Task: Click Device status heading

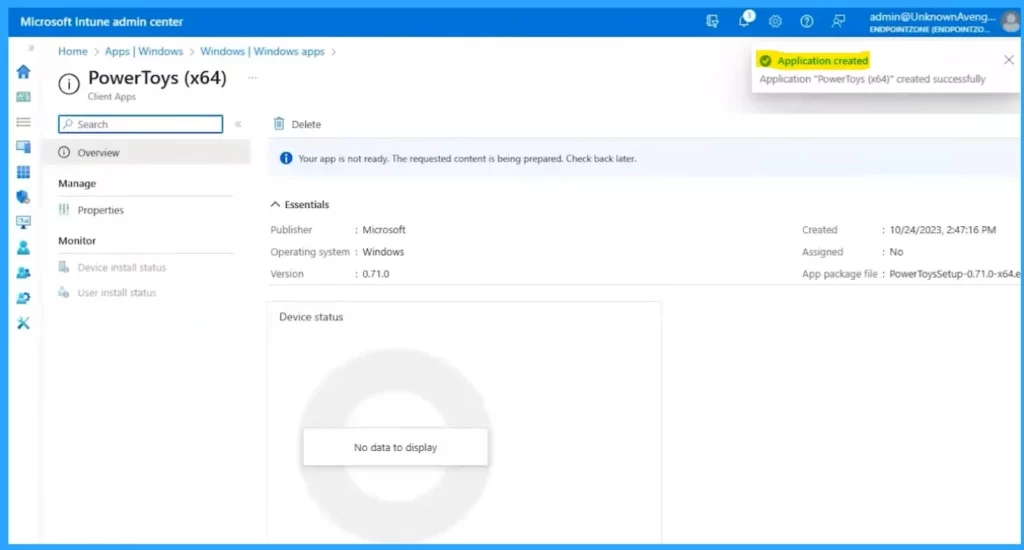Action: (311, 317)
